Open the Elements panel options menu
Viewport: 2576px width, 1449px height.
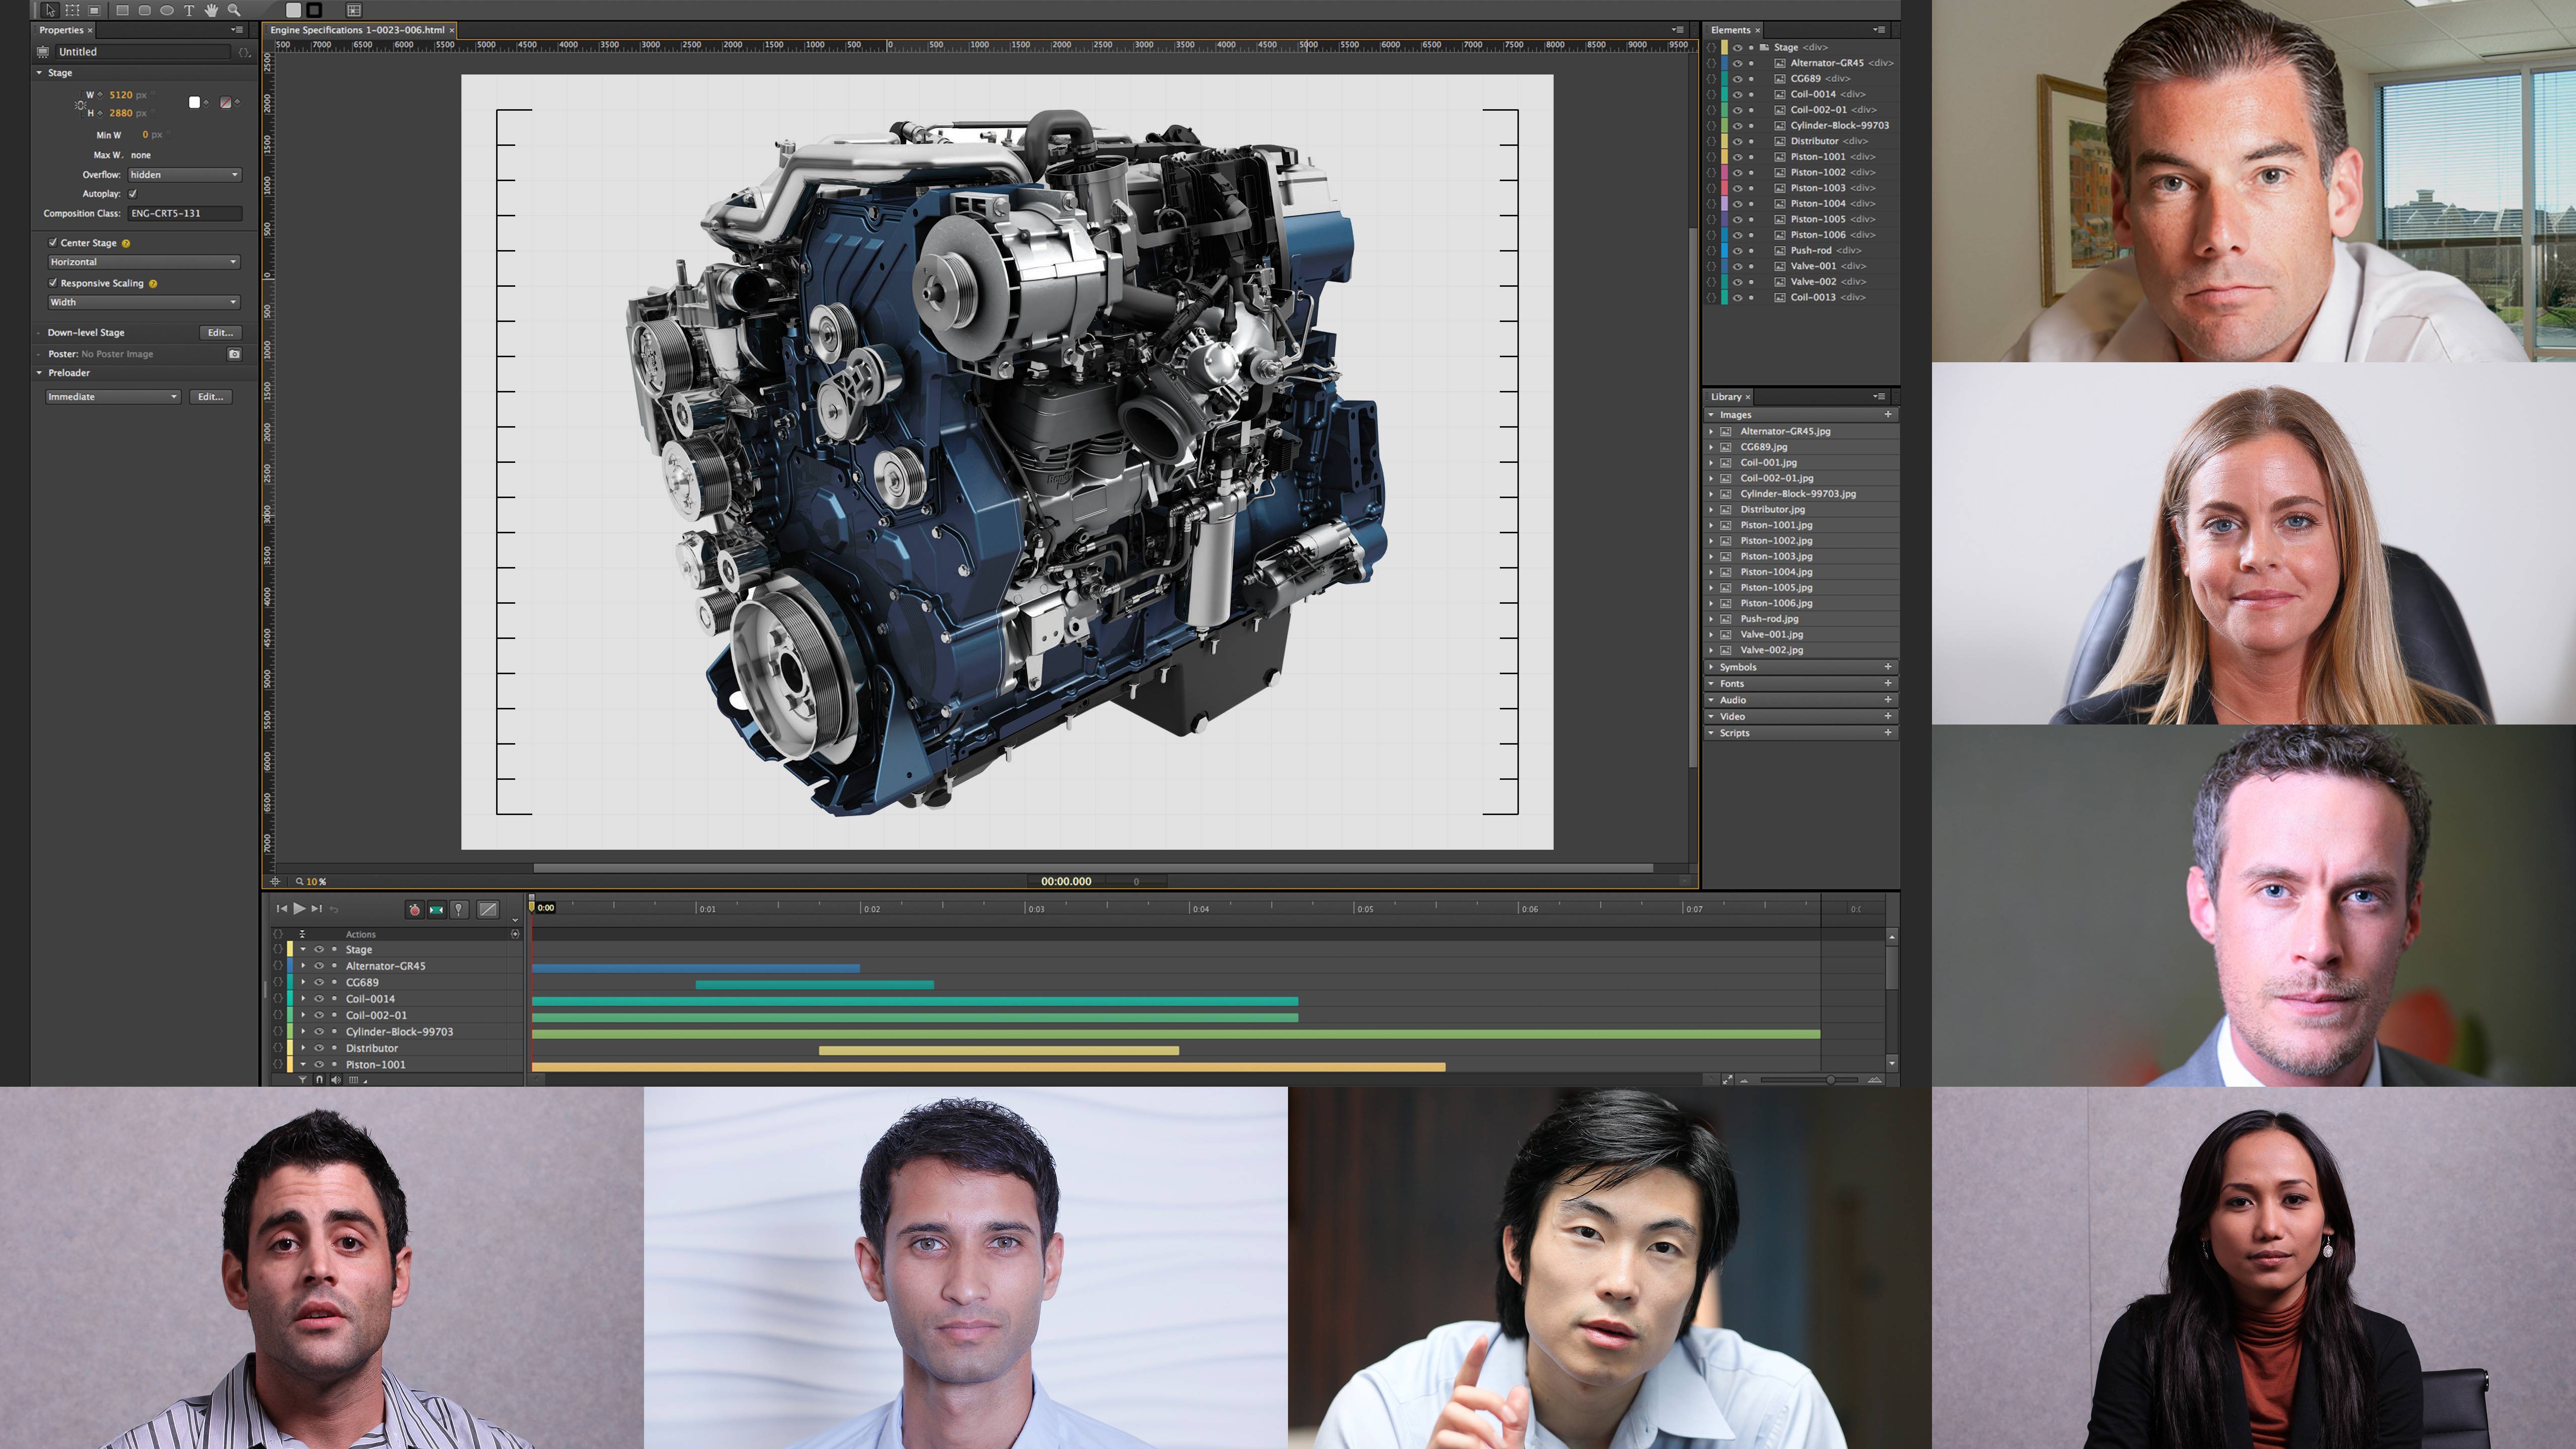coord(1879,30)
